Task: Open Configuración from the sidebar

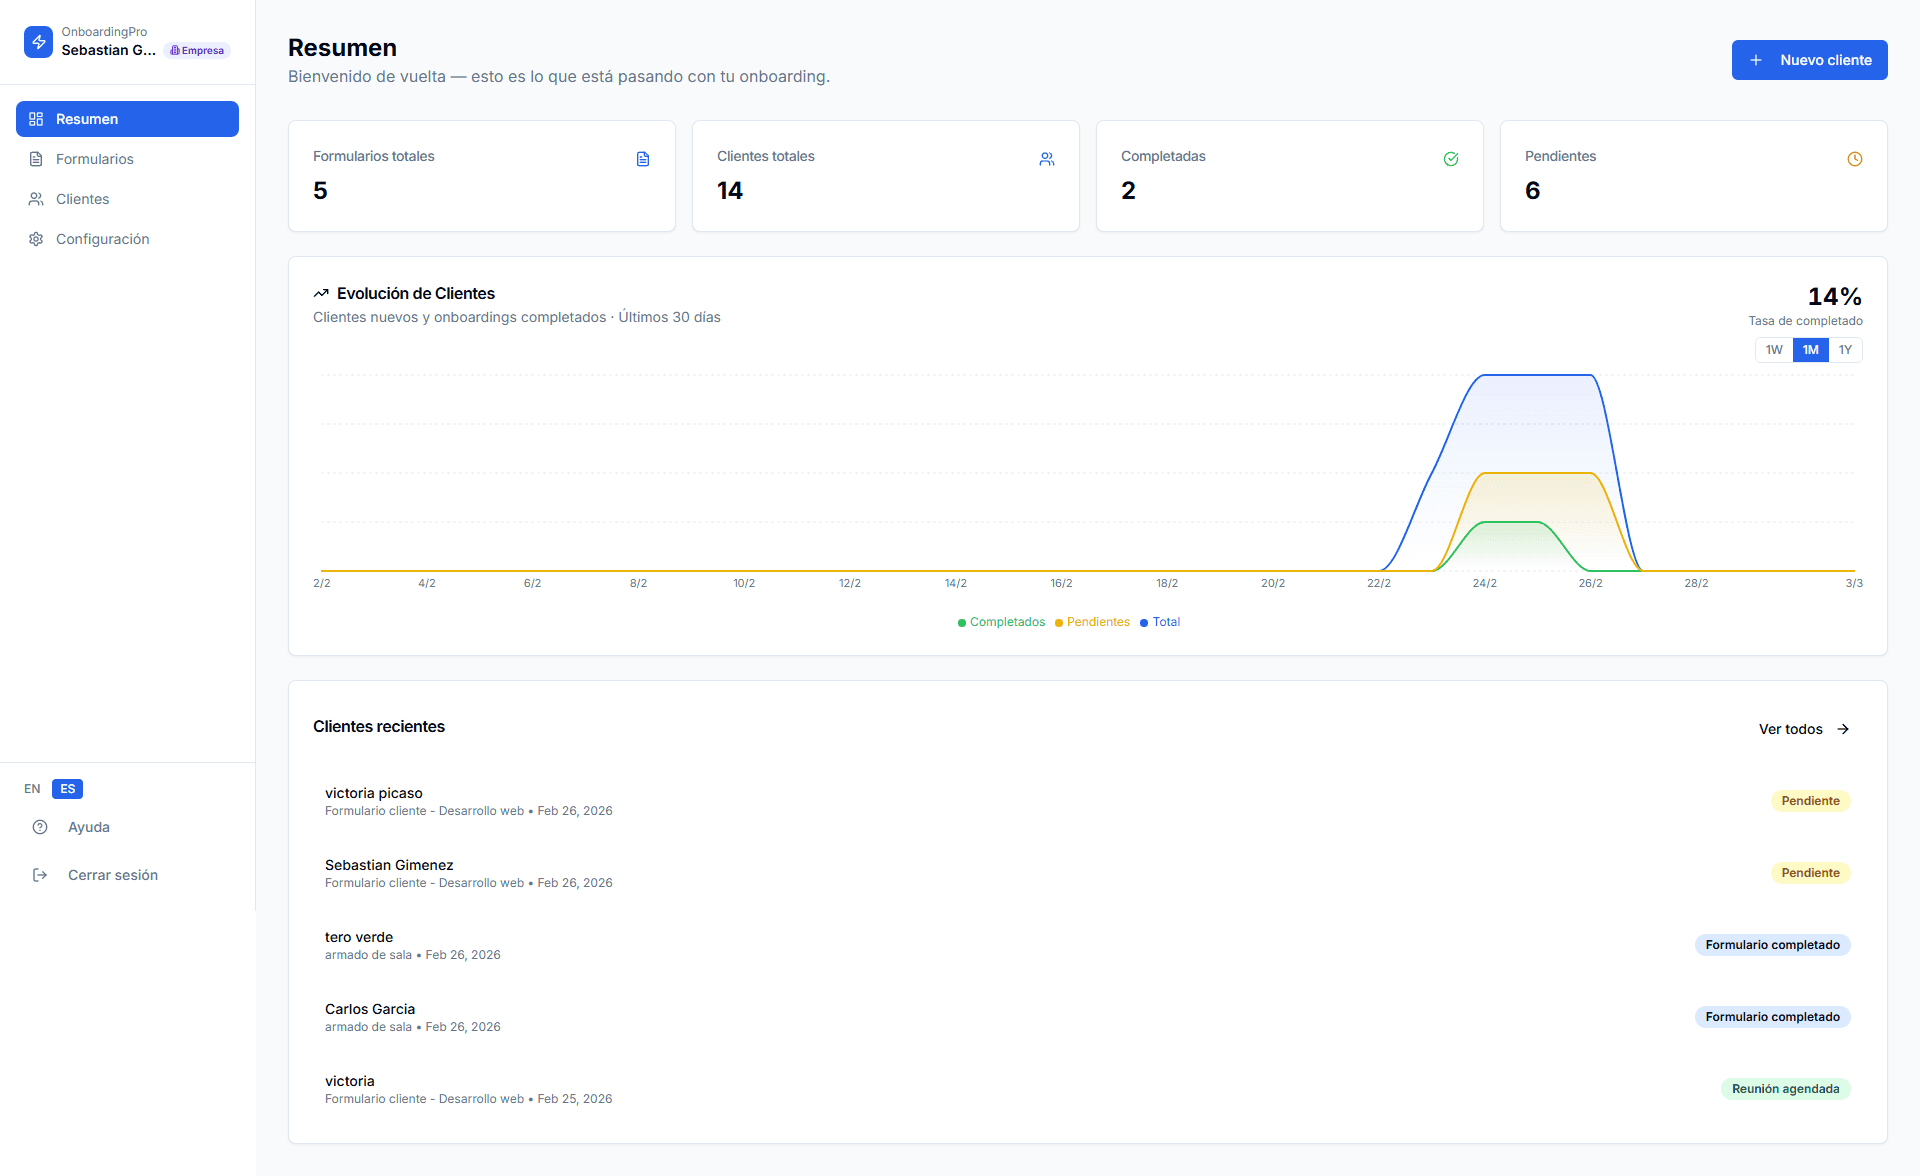Action: (x=102, y=239)
